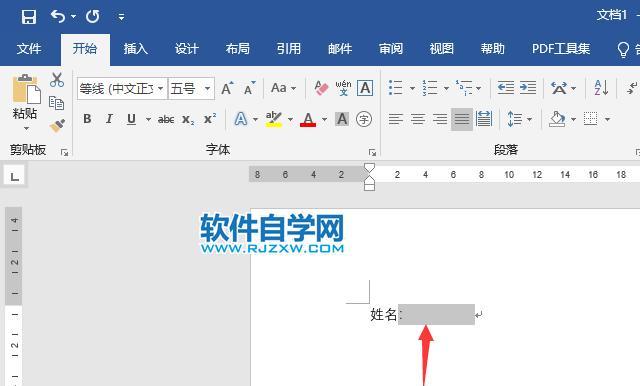Apply the red font color swatch
640x386 pixels.
click(308, 119)
